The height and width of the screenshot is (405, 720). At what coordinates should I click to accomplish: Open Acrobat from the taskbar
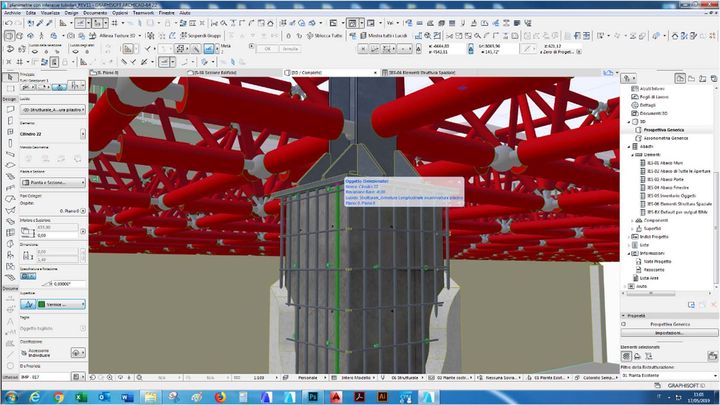[359, 396]
